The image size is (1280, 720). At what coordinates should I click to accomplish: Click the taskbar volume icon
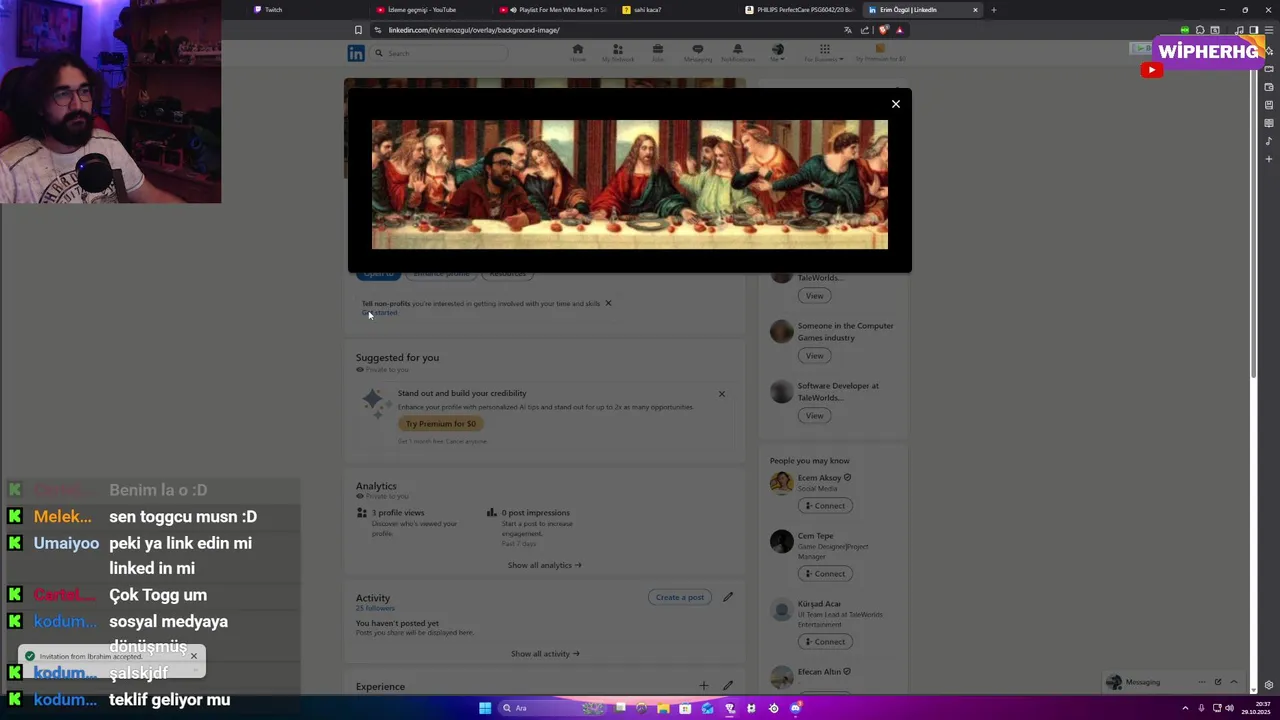point(1229,708)
